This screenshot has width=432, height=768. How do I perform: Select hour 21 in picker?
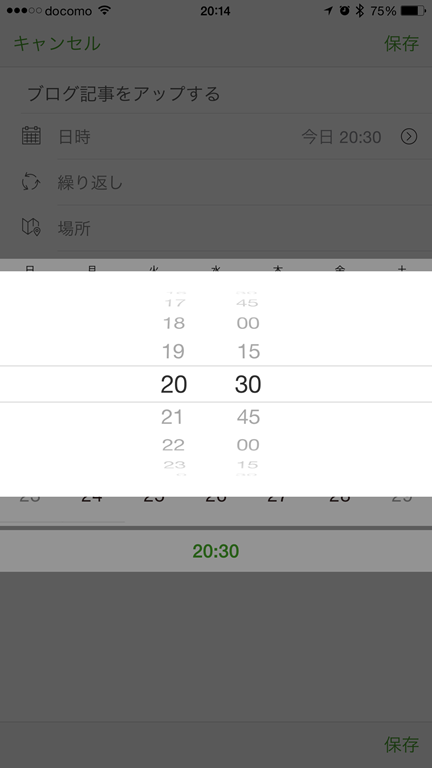point(173,417)
